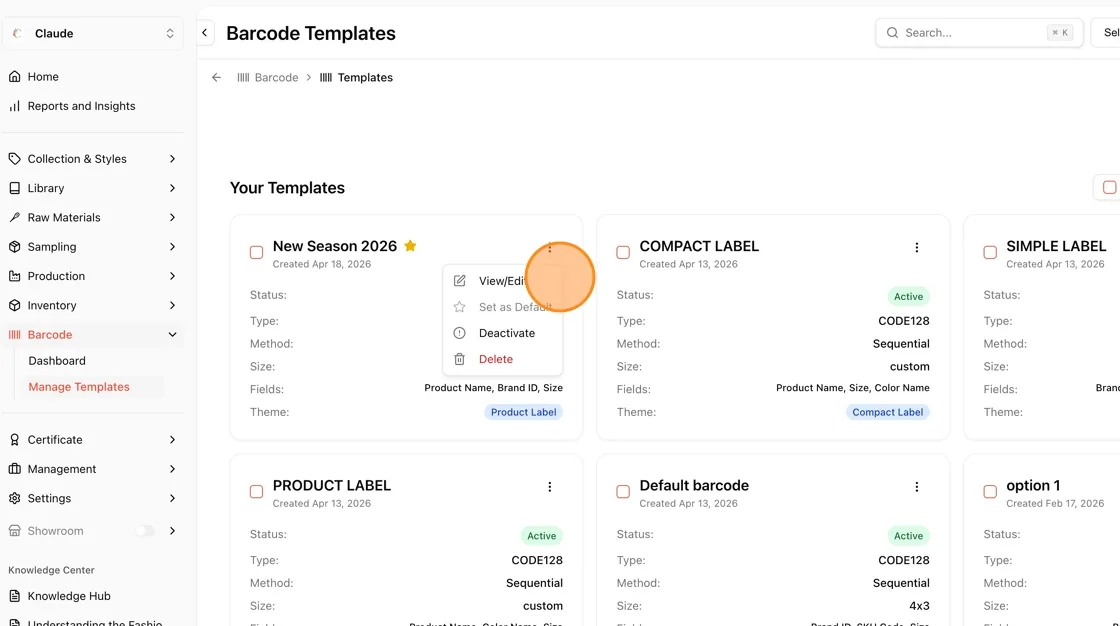The image size is (1120, 626).
Task: Click the COMPACT LABEL Active status badge
Action: point(909,297)
